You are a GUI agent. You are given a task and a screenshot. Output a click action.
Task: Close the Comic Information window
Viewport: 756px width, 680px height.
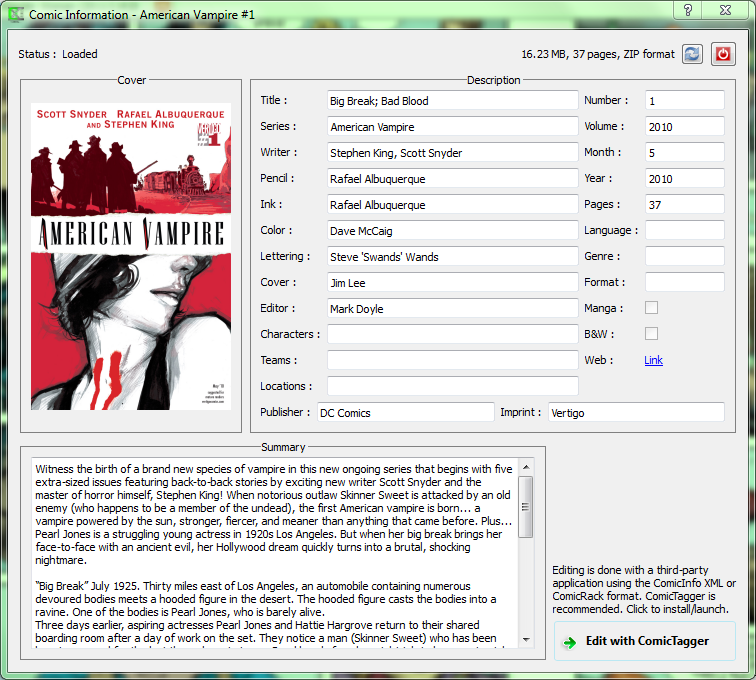(726, 10)
